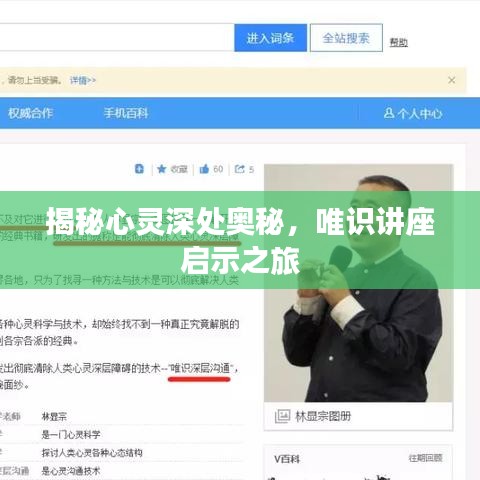
Task: Open the 往期回顾 link
Action: click(426, 458)
